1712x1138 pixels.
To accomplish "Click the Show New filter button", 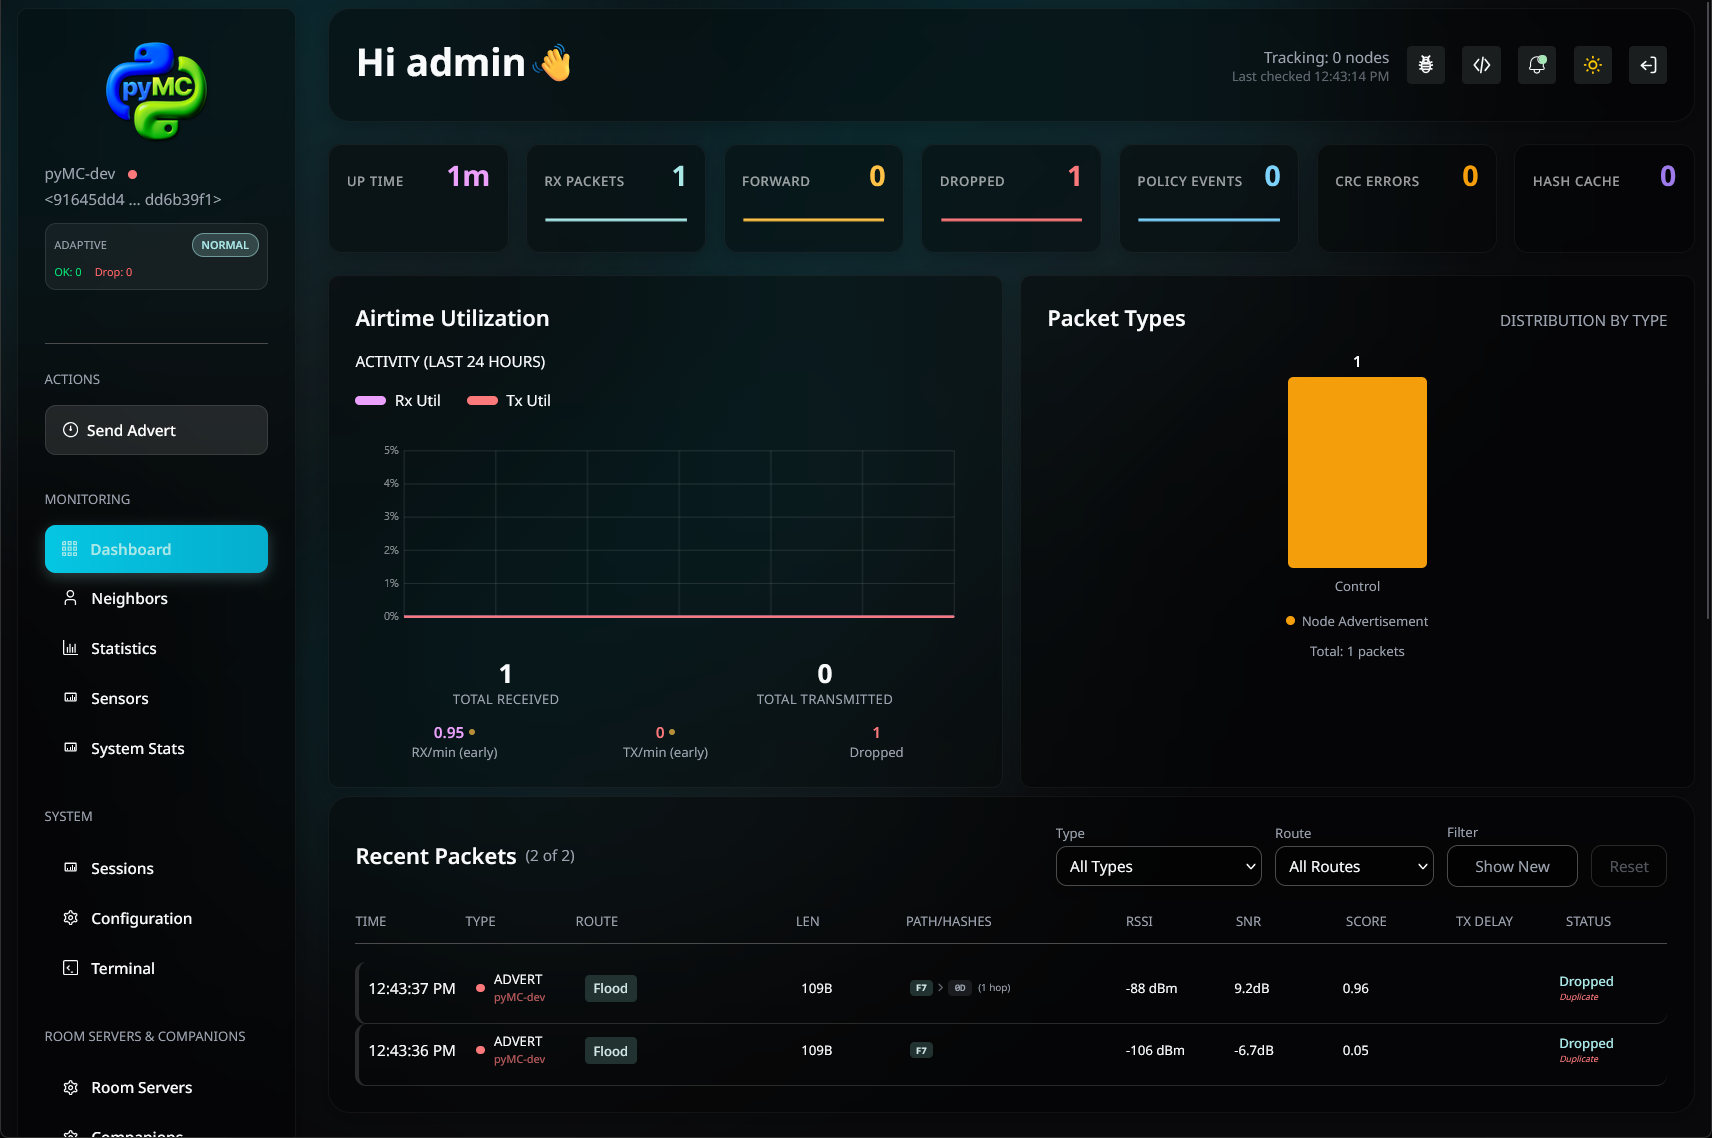I will coord(1512,866).
